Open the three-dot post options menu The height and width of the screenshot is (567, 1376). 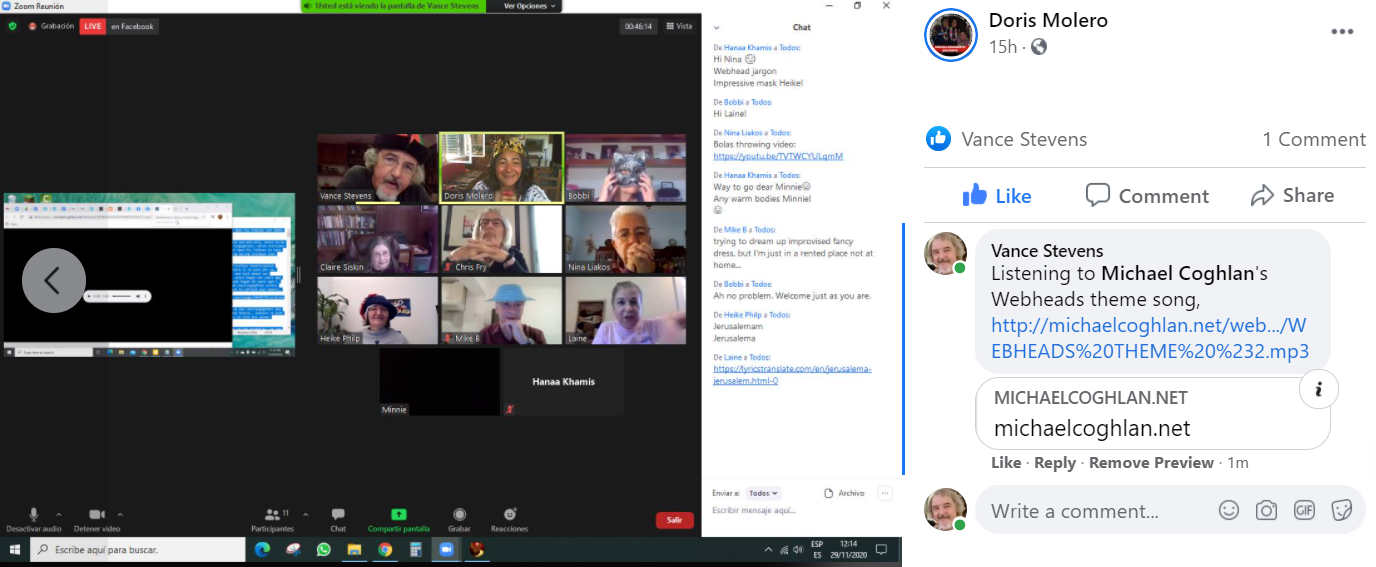click(1342, 32)
